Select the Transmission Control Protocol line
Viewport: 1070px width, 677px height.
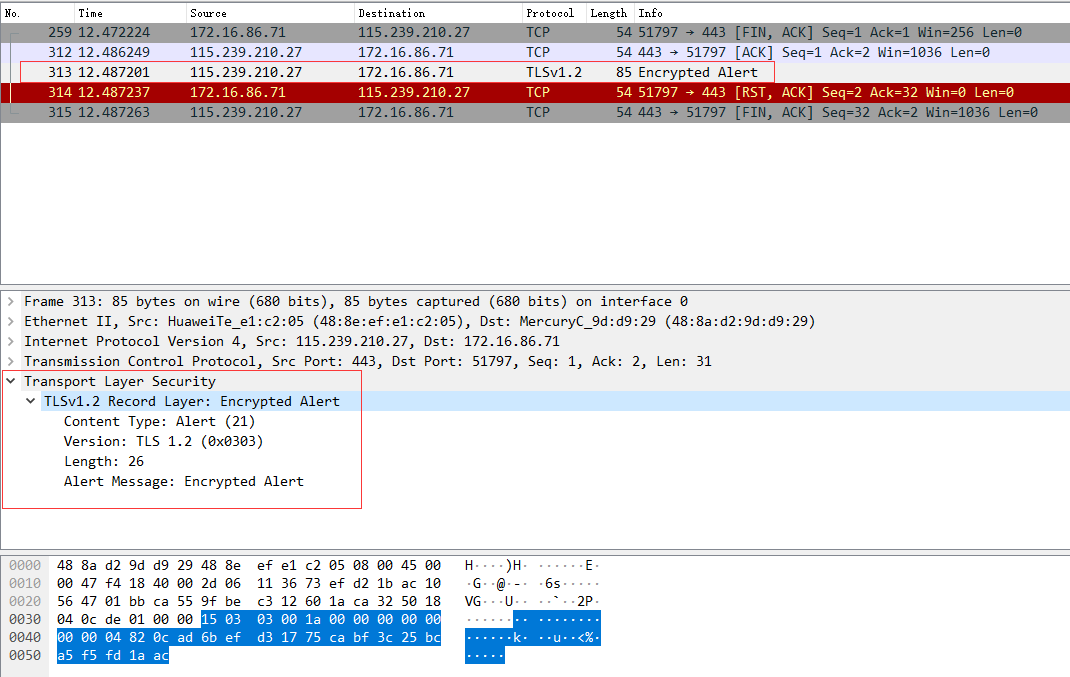[367, 361]
